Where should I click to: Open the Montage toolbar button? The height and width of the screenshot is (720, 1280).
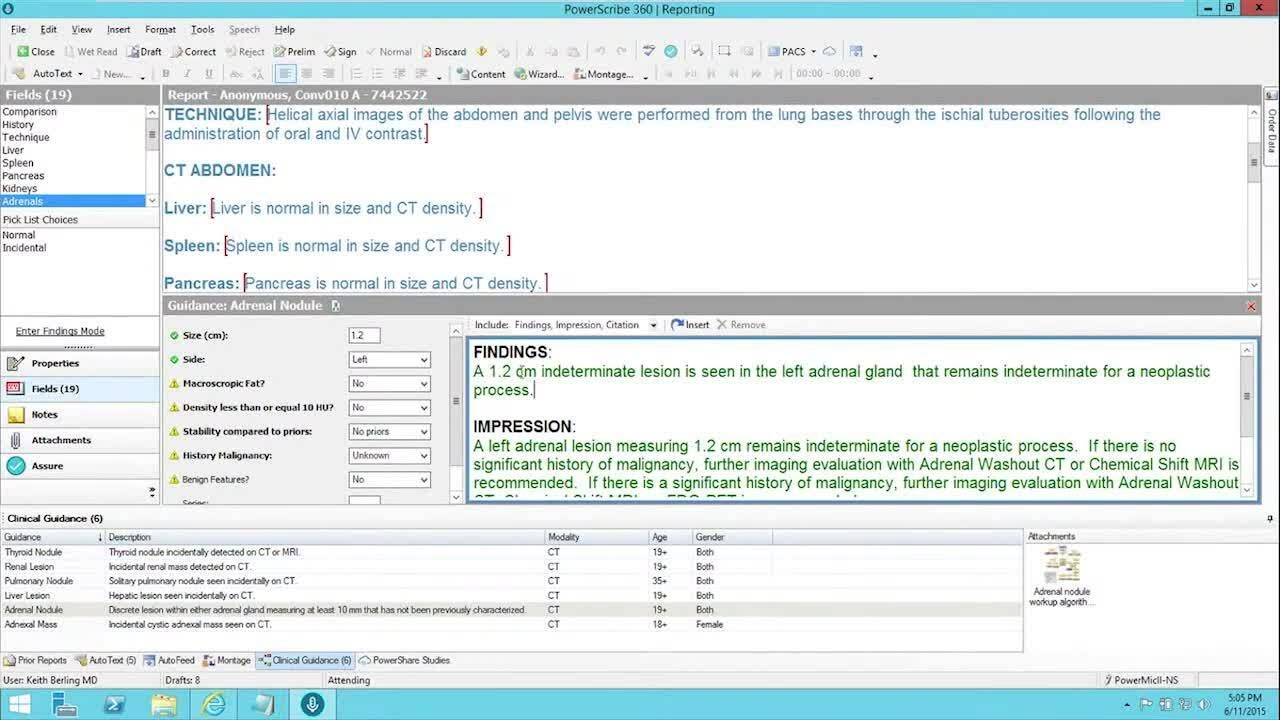pyautogui.click(x=604, y=74)
